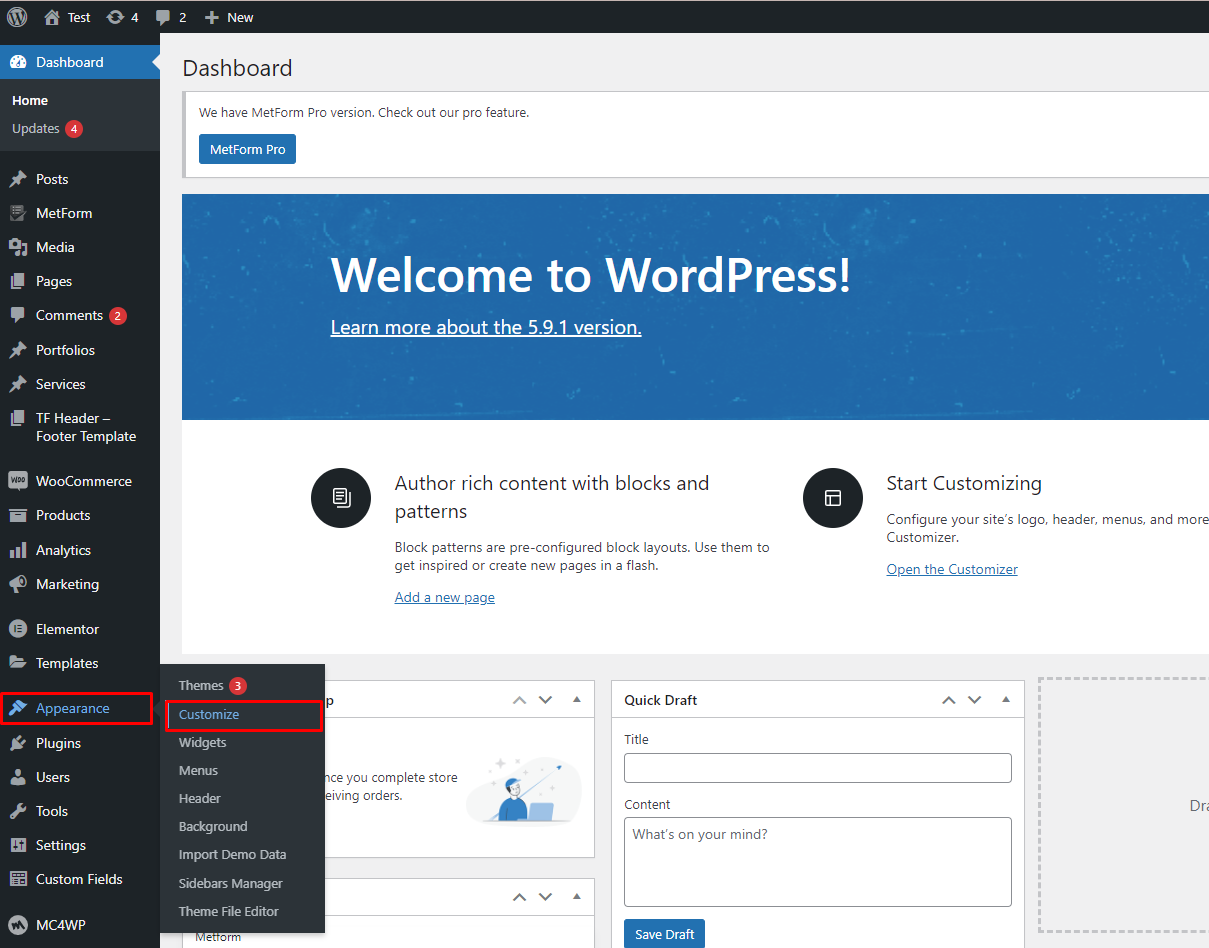Open the comments bubble in the admin bar
Screen dimensions: 1209x948
pos(162,18)
